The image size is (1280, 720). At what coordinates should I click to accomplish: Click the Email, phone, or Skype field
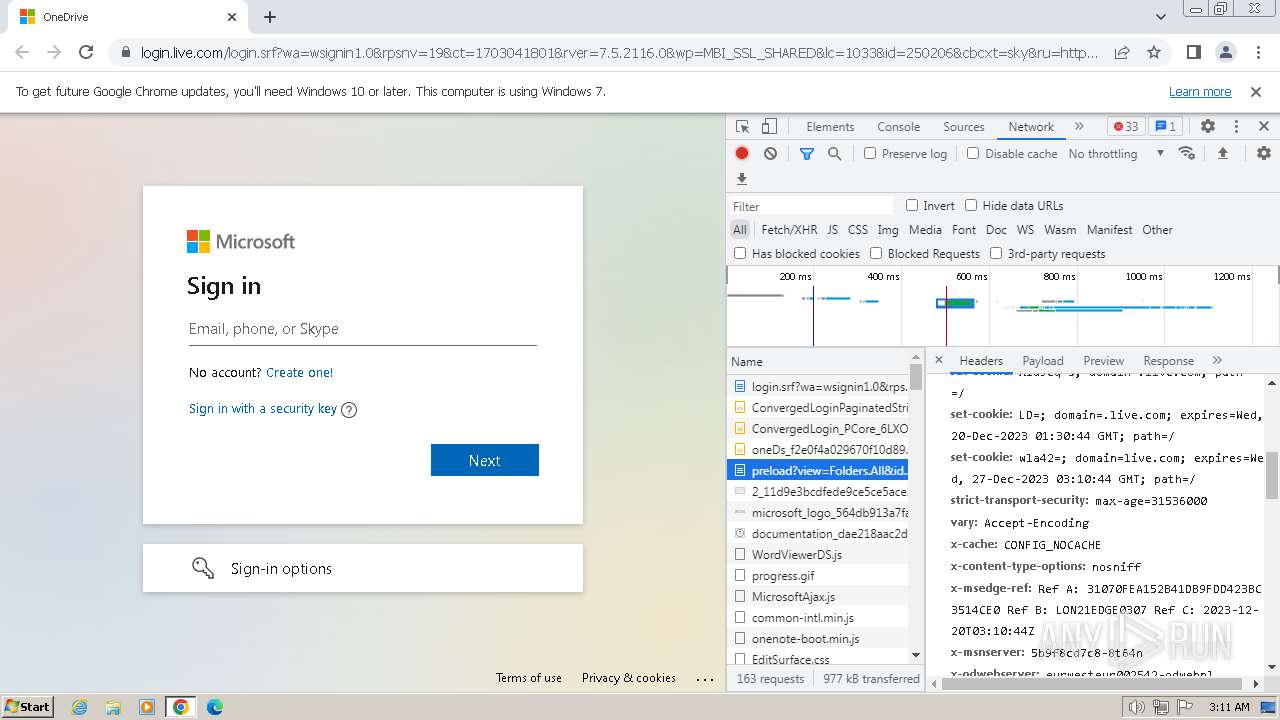point(363,329)
